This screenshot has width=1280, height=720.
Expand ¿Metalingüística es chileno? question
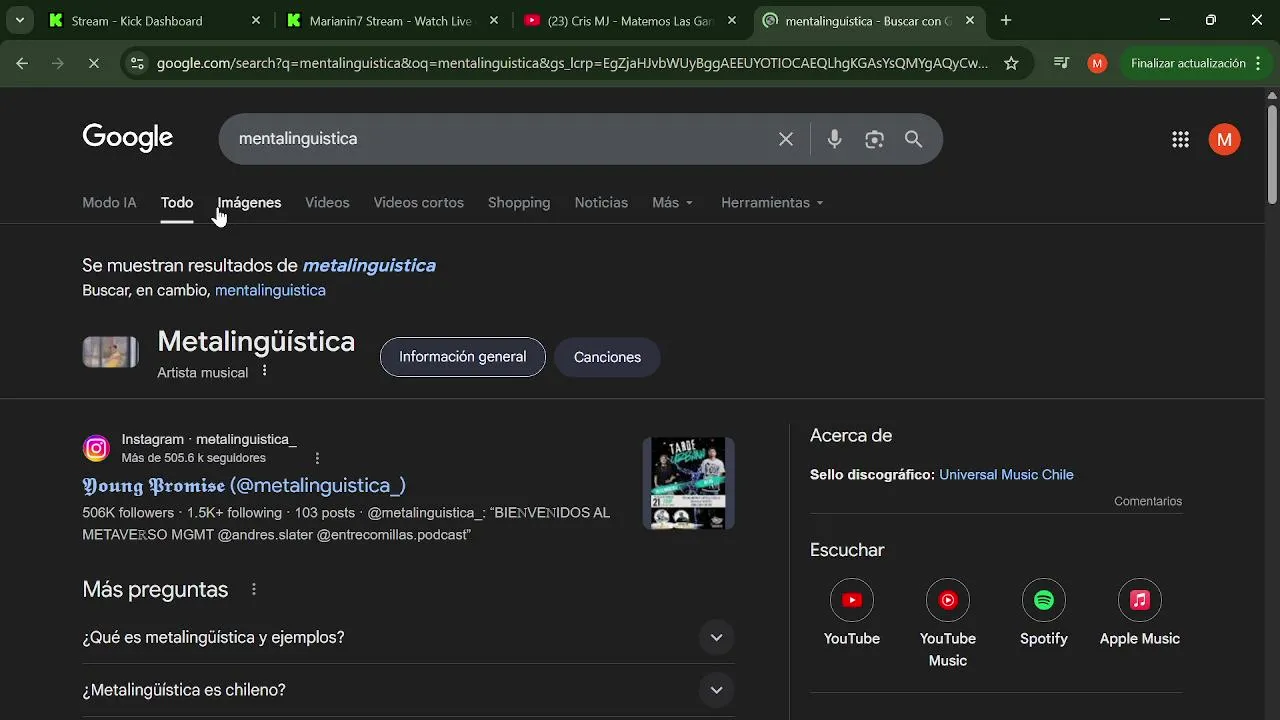coord(408,690)
